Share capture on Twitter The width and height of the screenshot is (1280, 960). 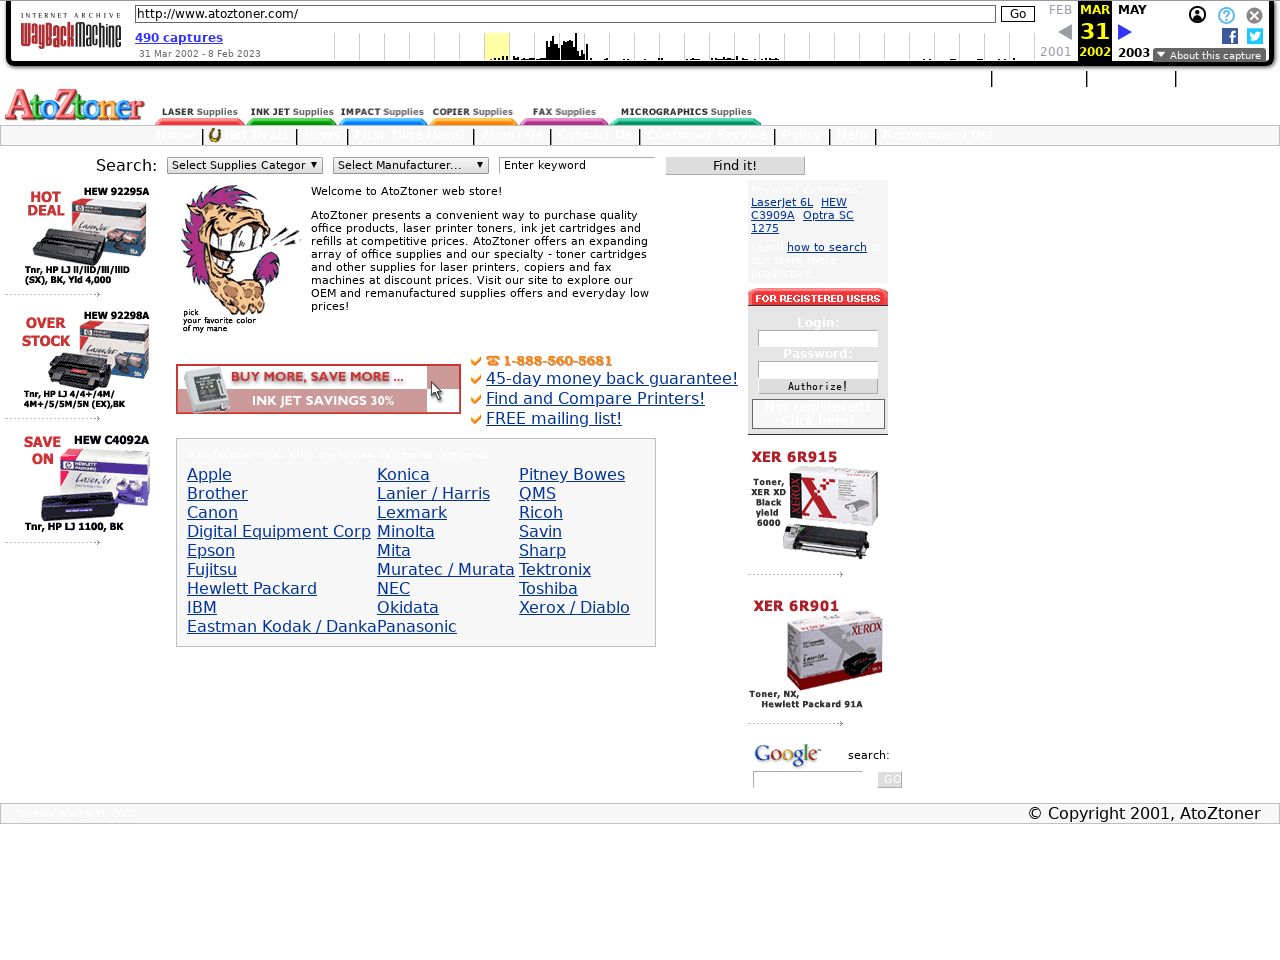(1255, 36)
